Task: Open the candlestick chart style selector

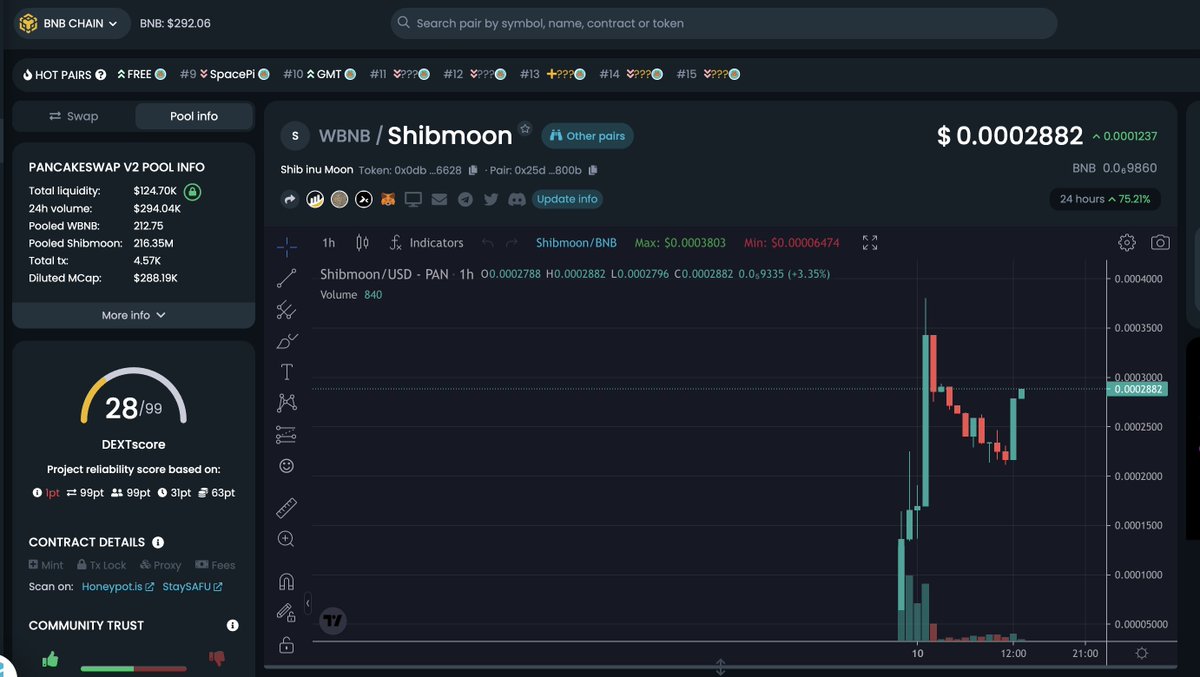Action: point(362,242)
